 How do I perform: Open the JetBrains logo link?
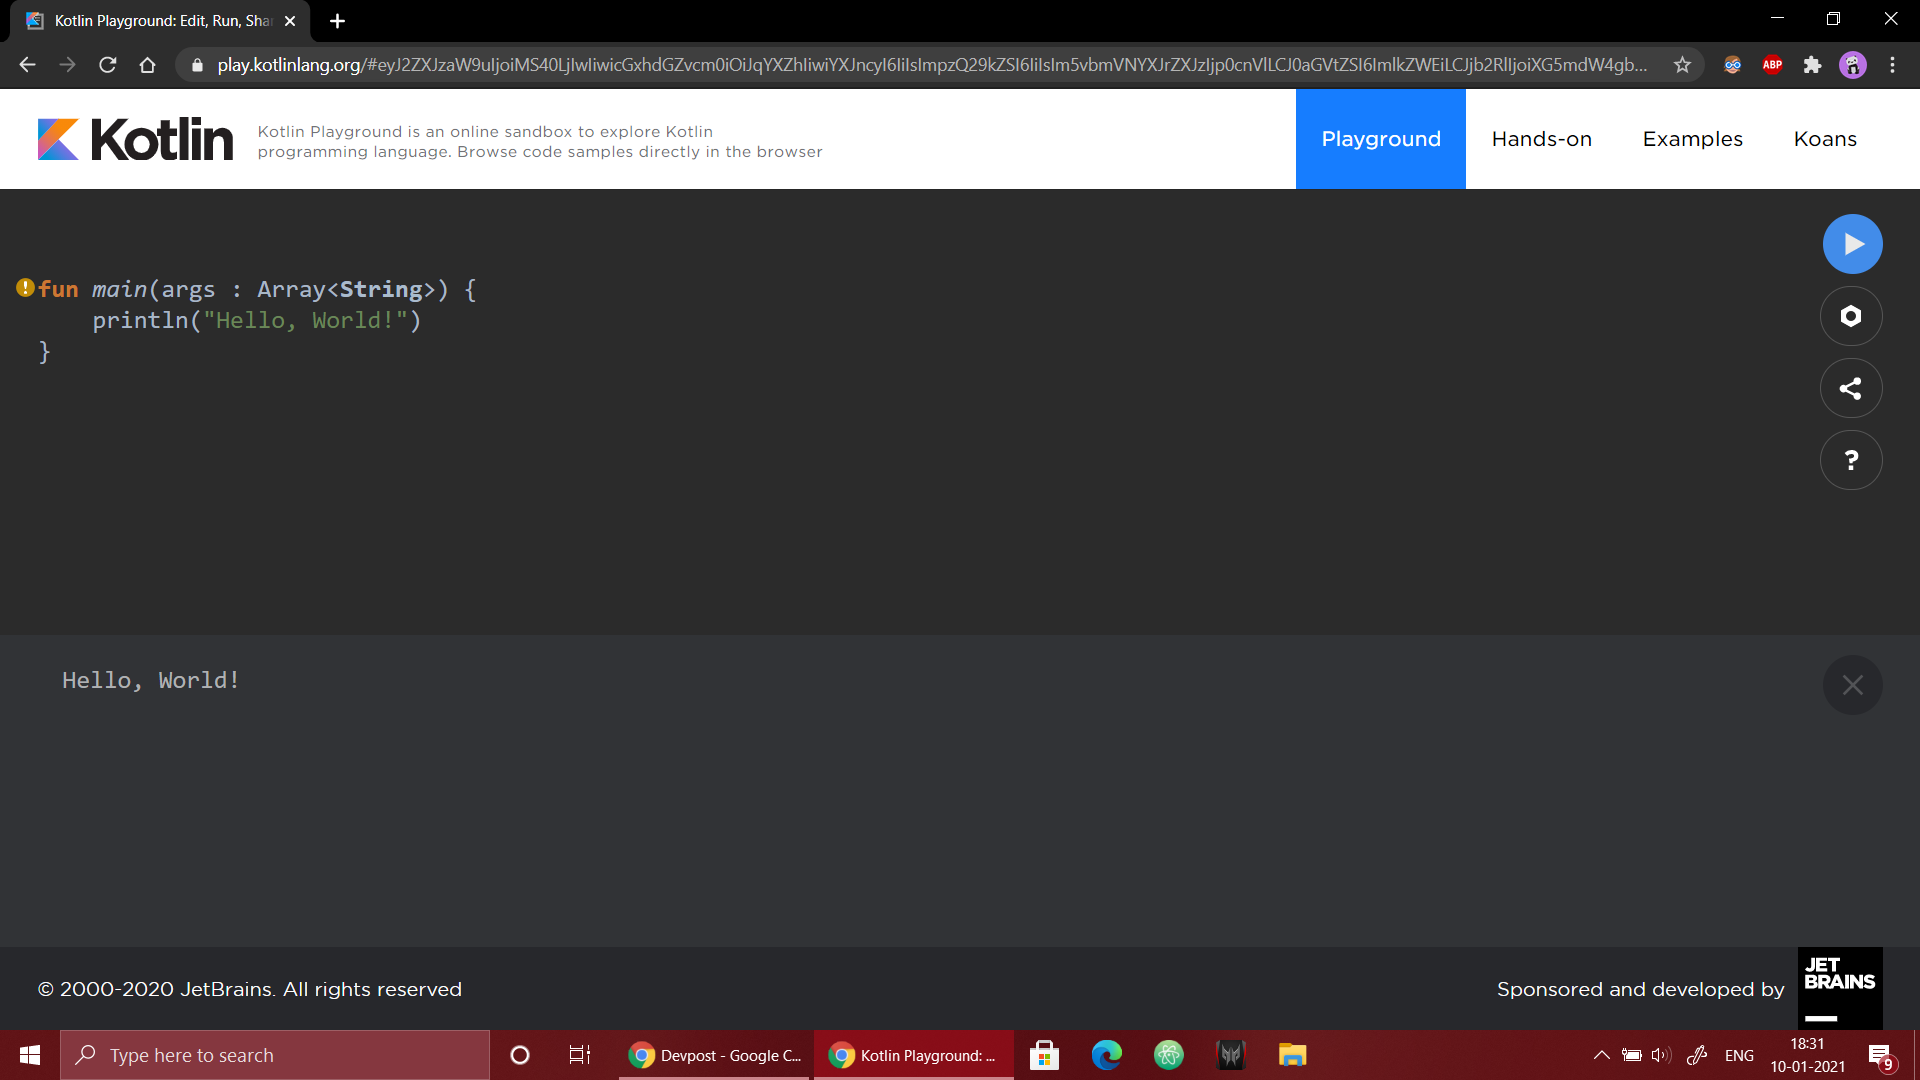coord(1839,988)
